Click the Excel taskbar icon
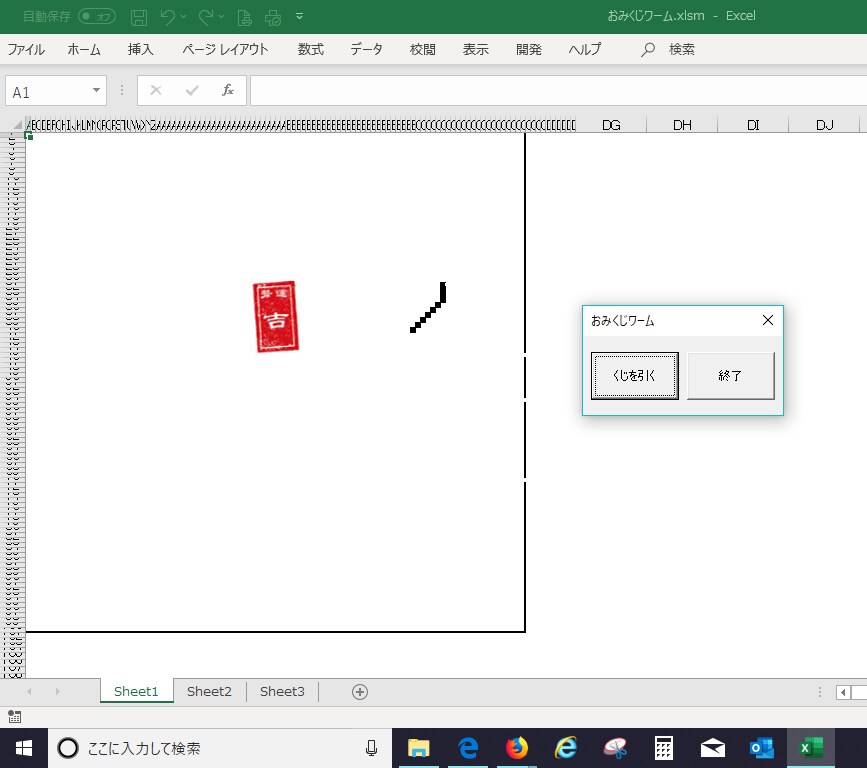The image size is (867, 768). (811, 748)
